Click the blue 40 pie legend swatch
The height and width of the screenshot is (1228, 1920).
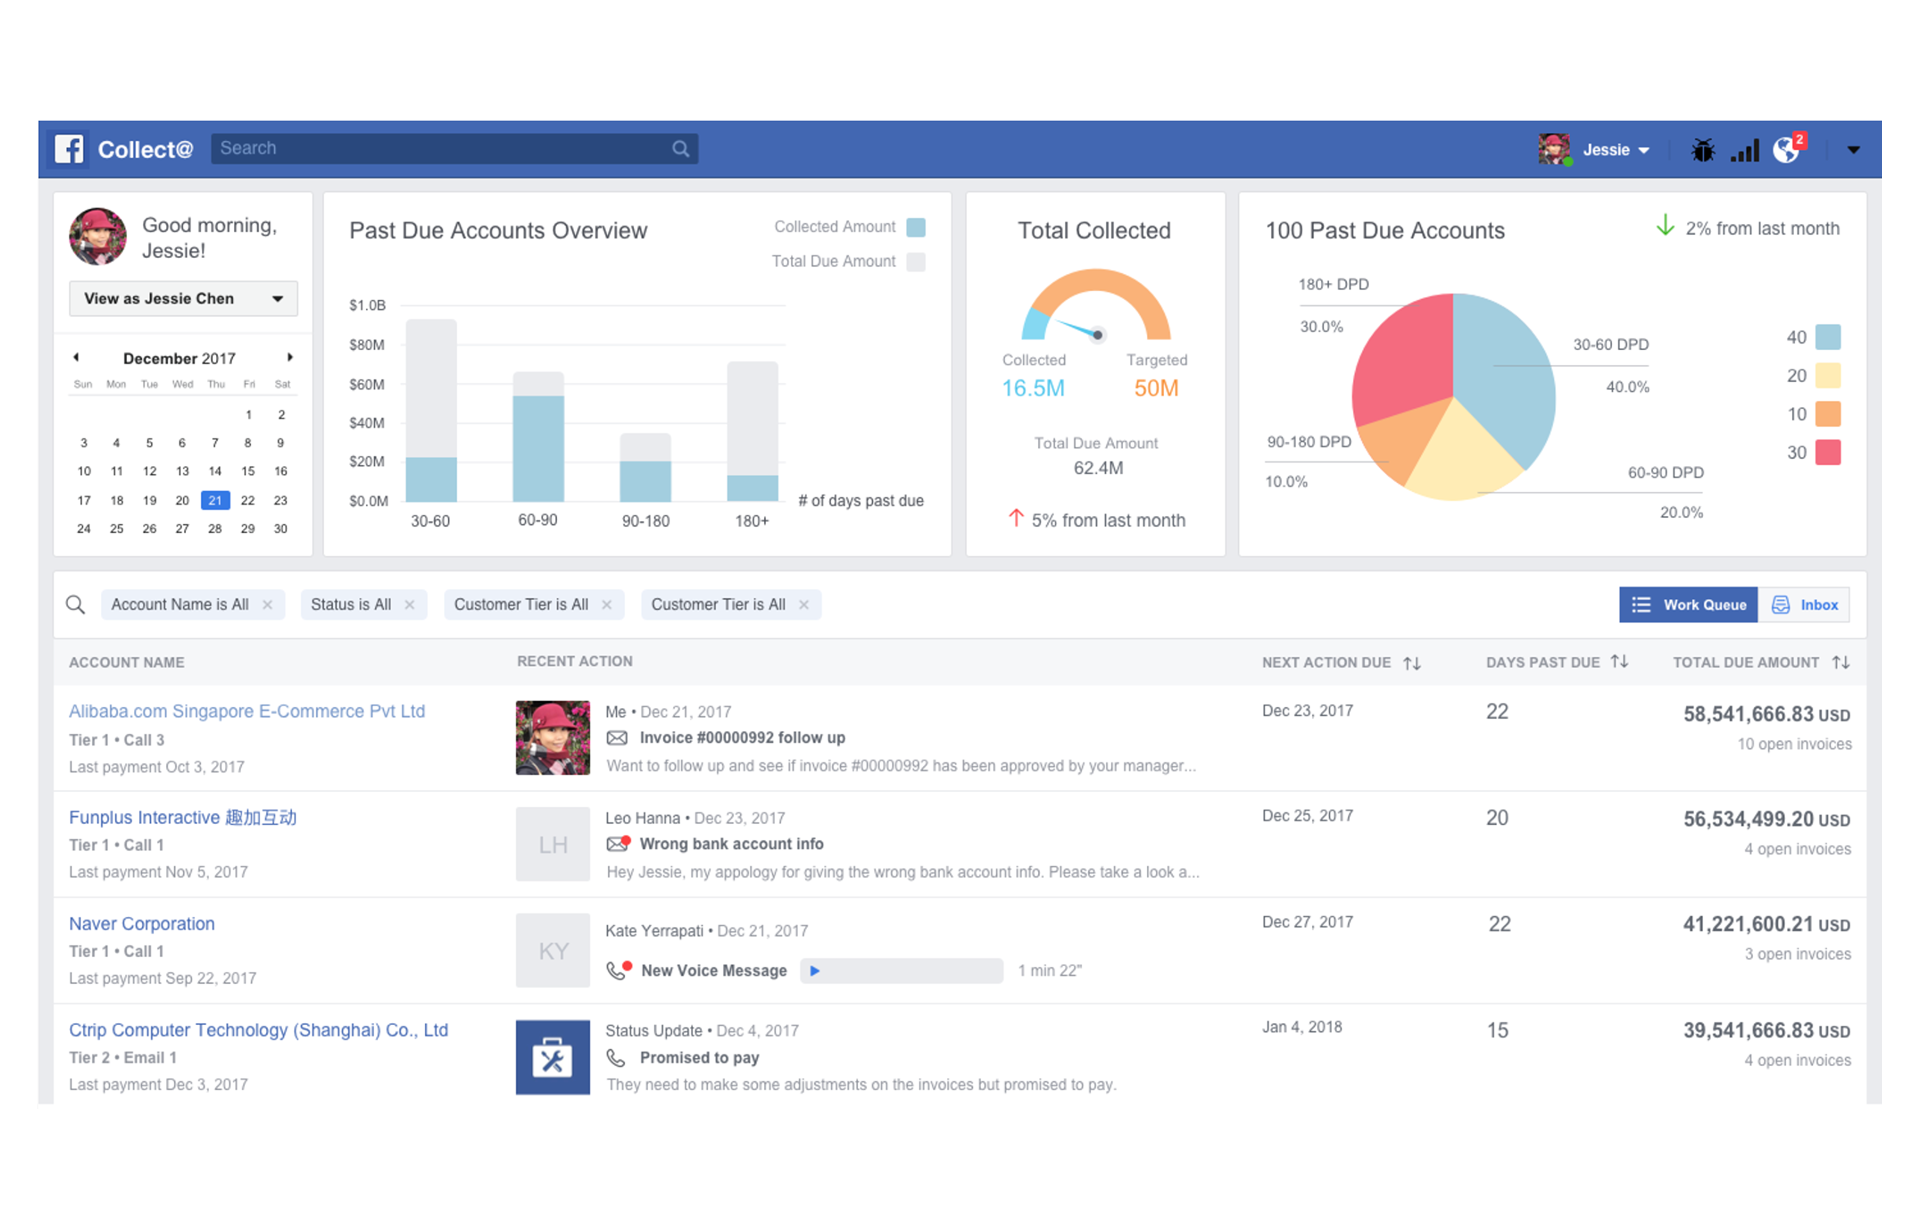tap(1828, 337)
